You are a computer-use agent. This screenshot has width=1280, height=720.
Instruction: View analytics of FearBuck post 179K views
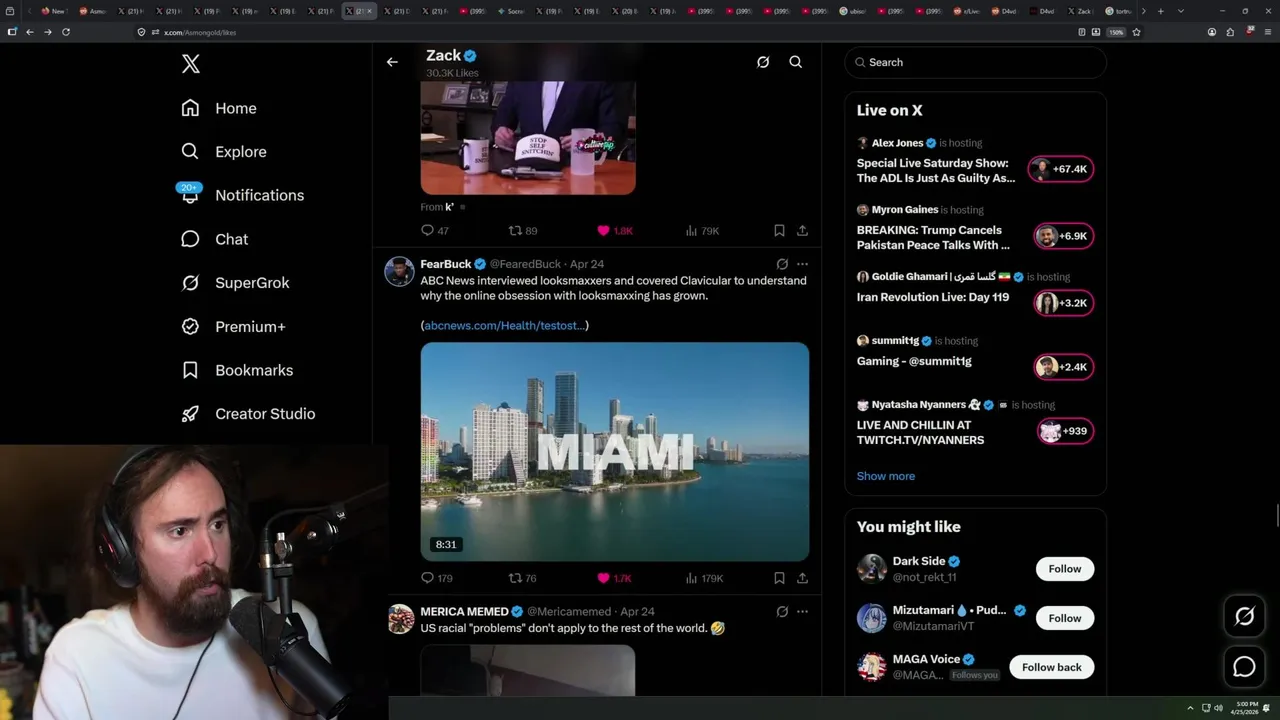(x=704, y=578)
